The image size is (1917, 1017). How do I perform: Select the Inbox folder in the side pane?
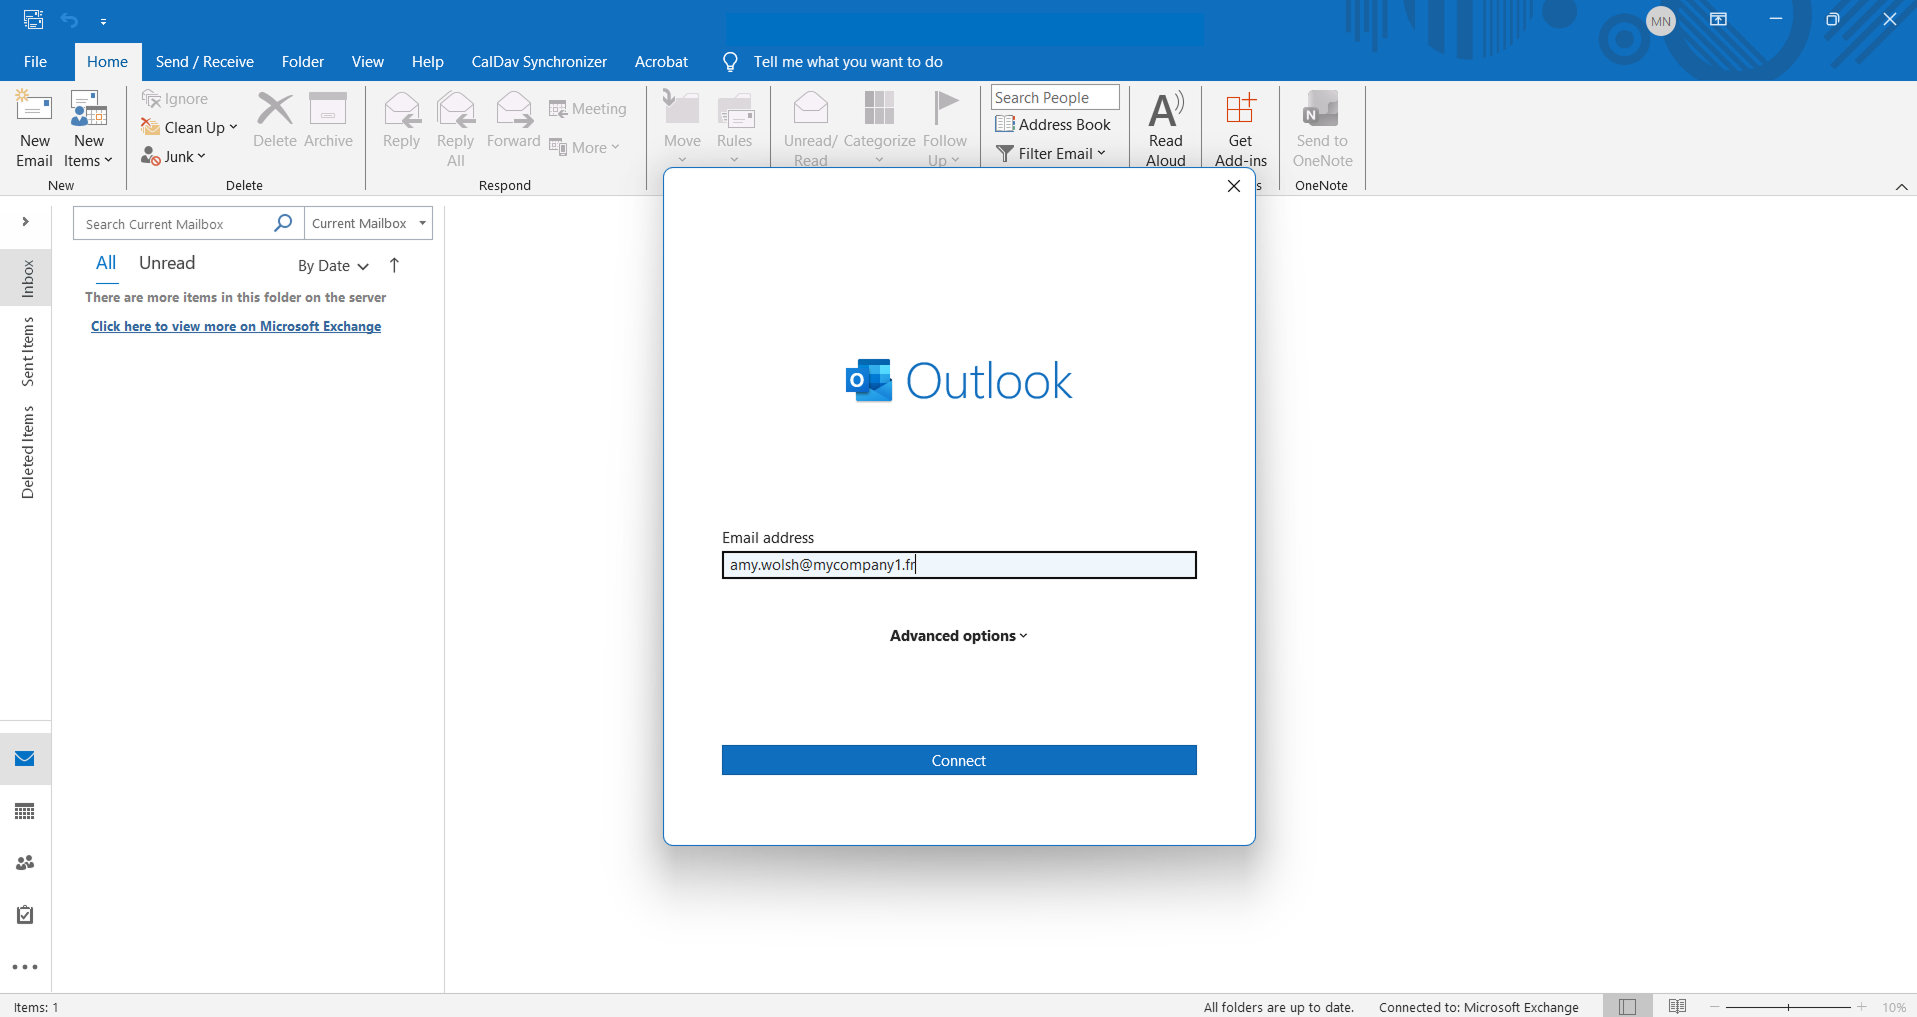[28, 279]
